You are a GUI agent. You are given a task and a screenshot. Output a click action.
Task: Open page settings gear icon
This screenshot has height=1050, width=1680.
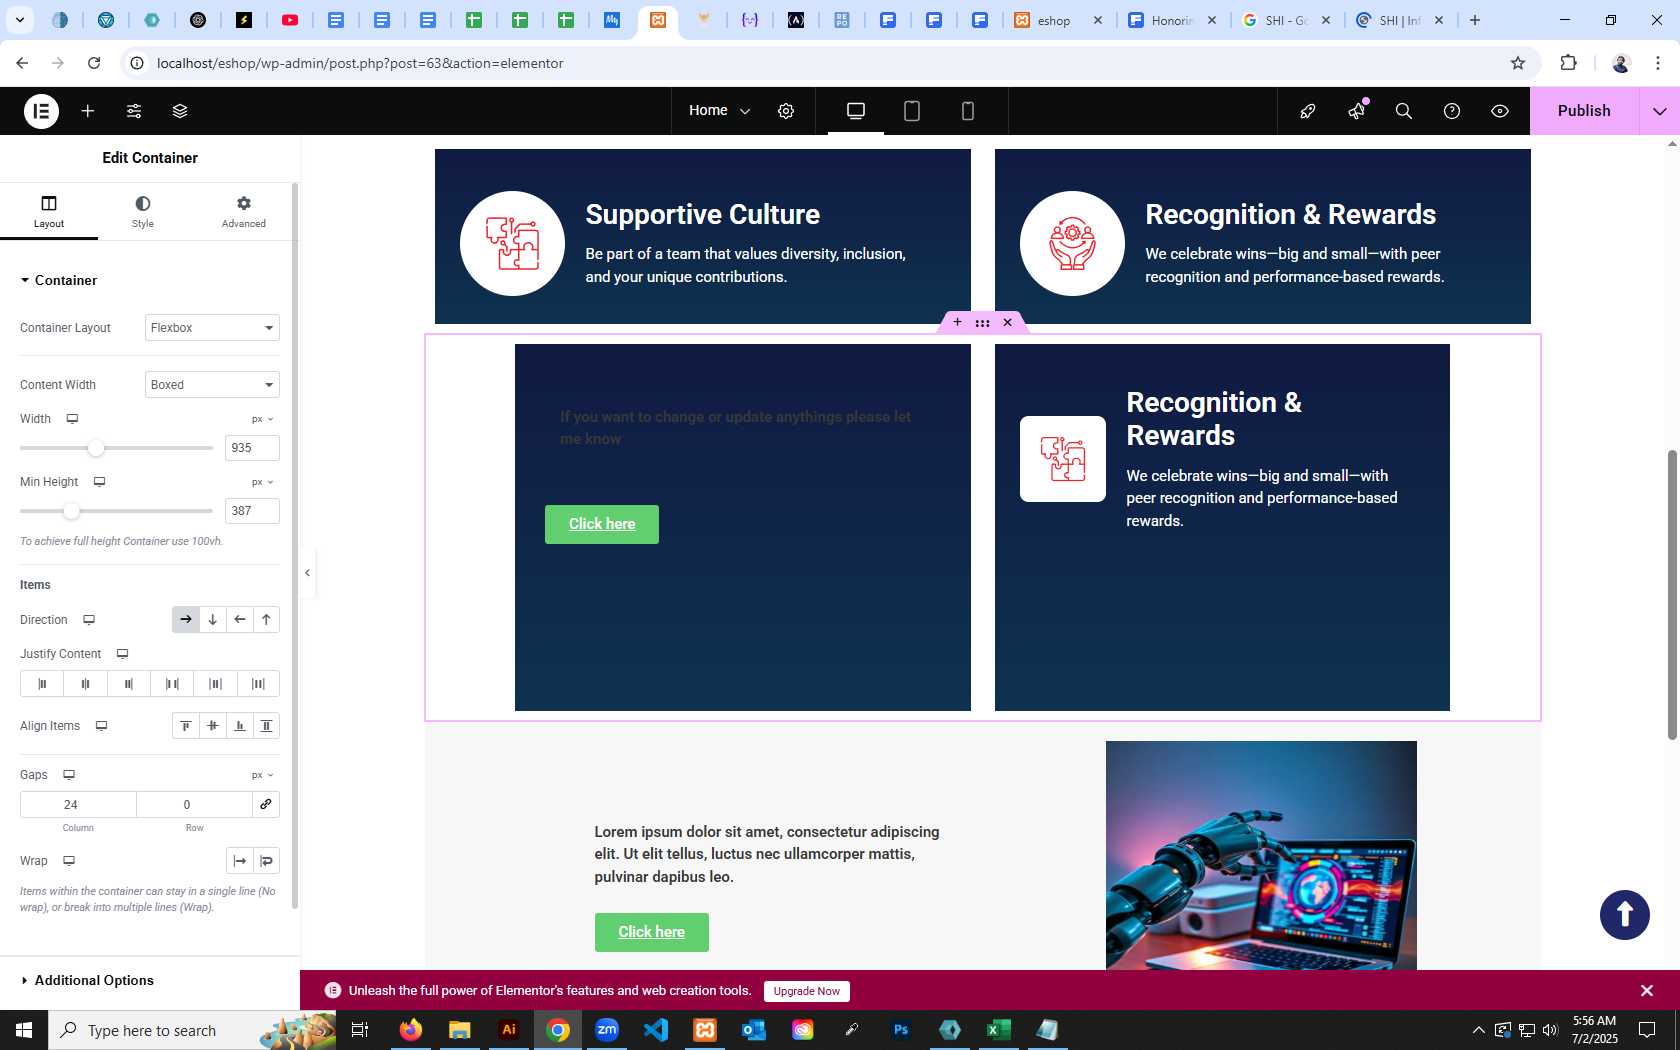pyautogui.click(x=786, y=111)
